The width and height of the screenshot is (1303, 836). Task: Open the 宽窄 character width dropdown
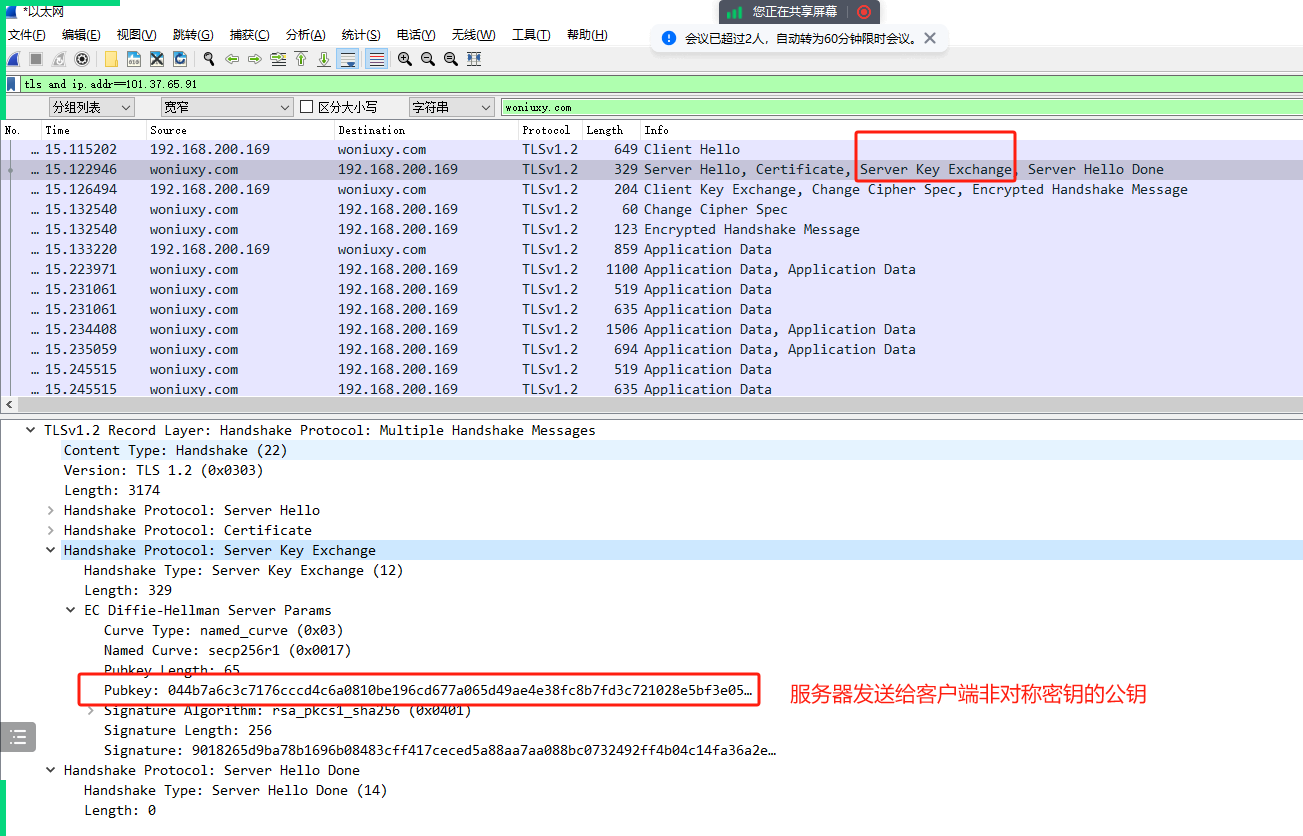click(x=227, y=107)
